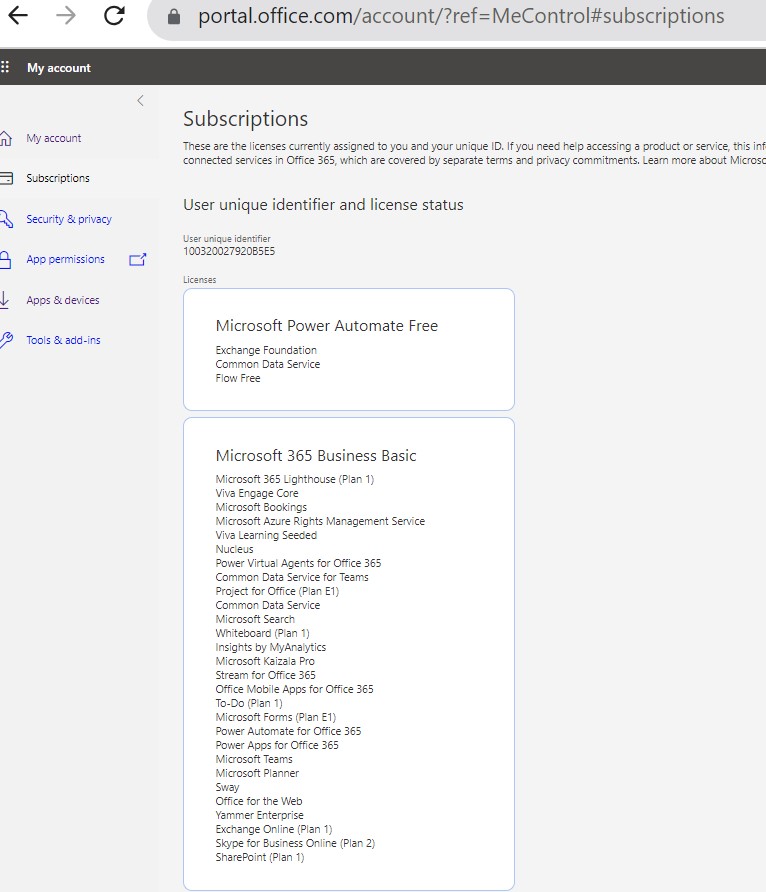Click Yammer Enterprise entry

point(259,815)
